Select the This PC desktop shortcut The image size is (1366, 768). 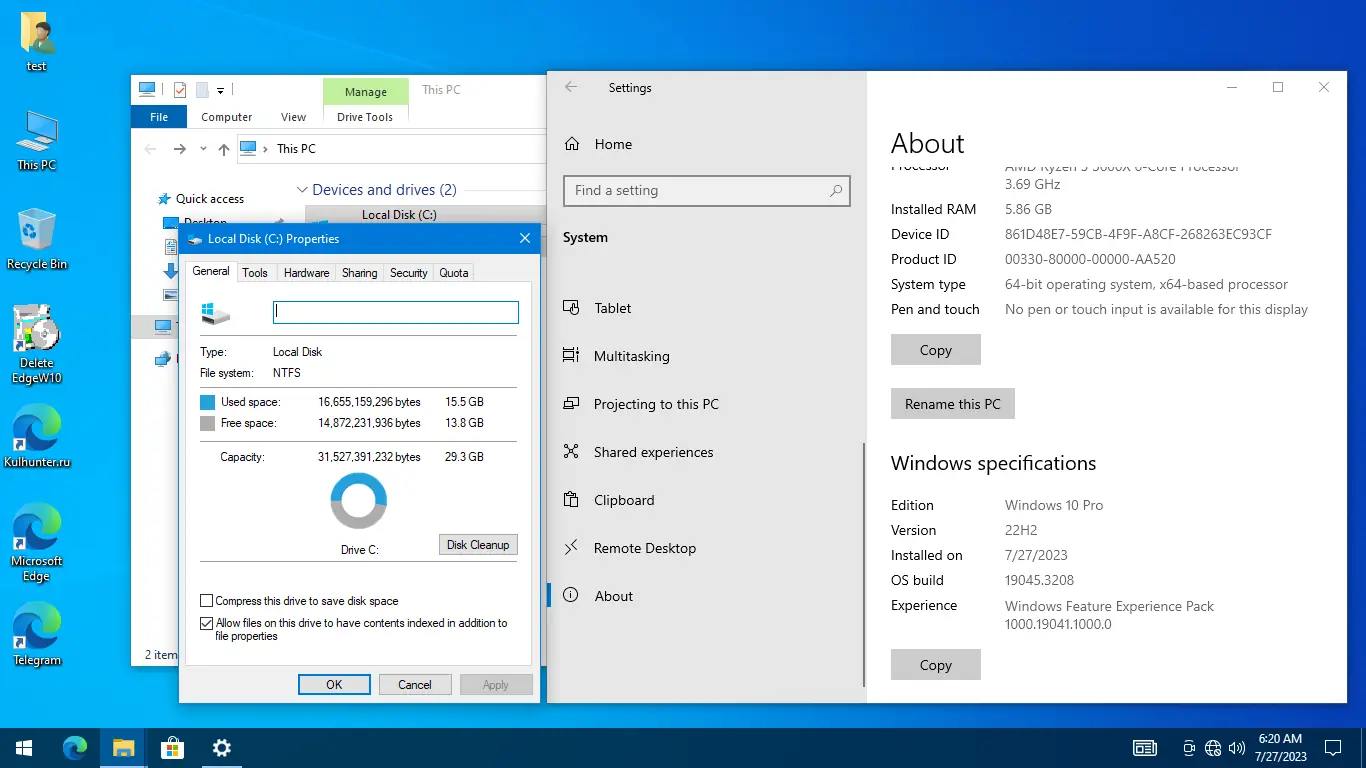point(37,141)
